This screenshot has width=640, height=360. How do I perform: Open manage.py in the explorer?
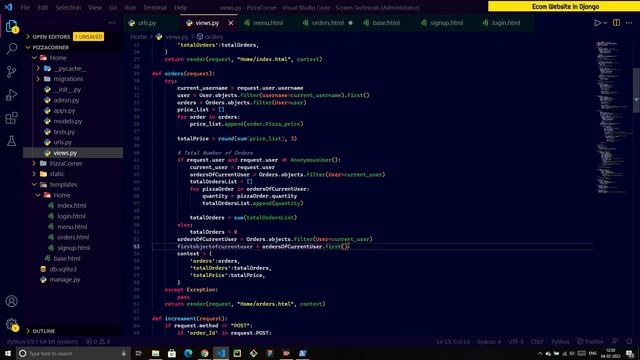point(64,280)
